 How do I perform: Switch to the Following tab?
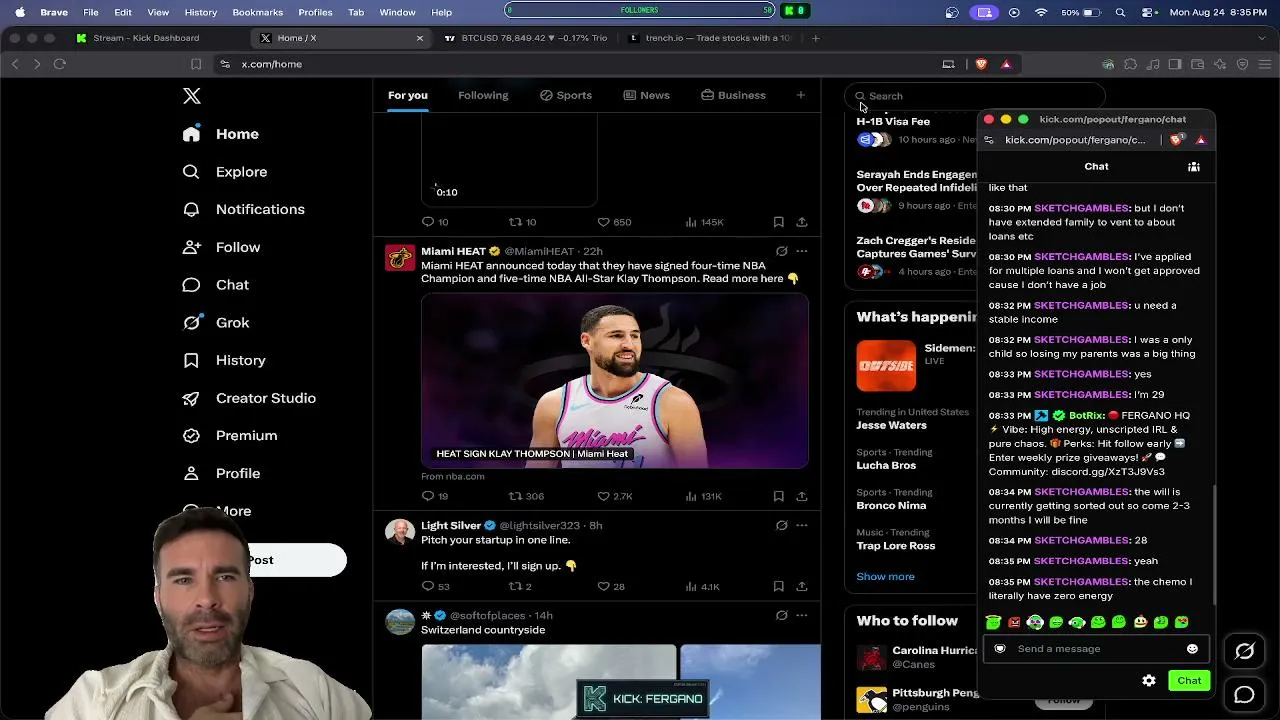pyautogui.click(x=483, y=95)
